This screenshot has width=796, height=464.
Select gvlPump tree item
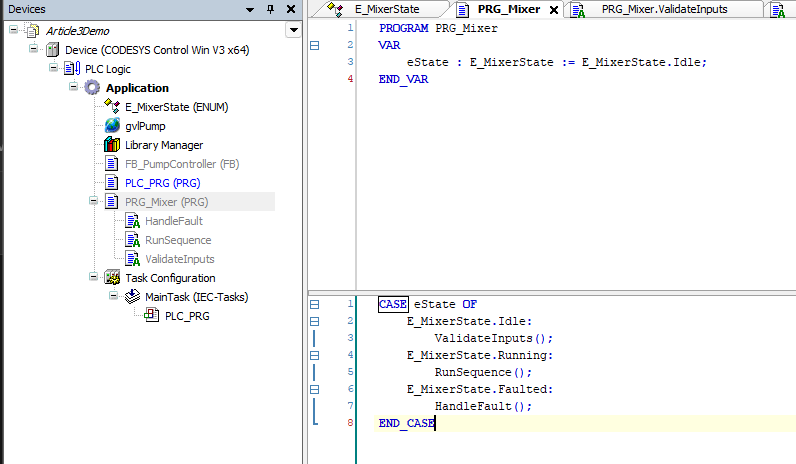(145, 126)
